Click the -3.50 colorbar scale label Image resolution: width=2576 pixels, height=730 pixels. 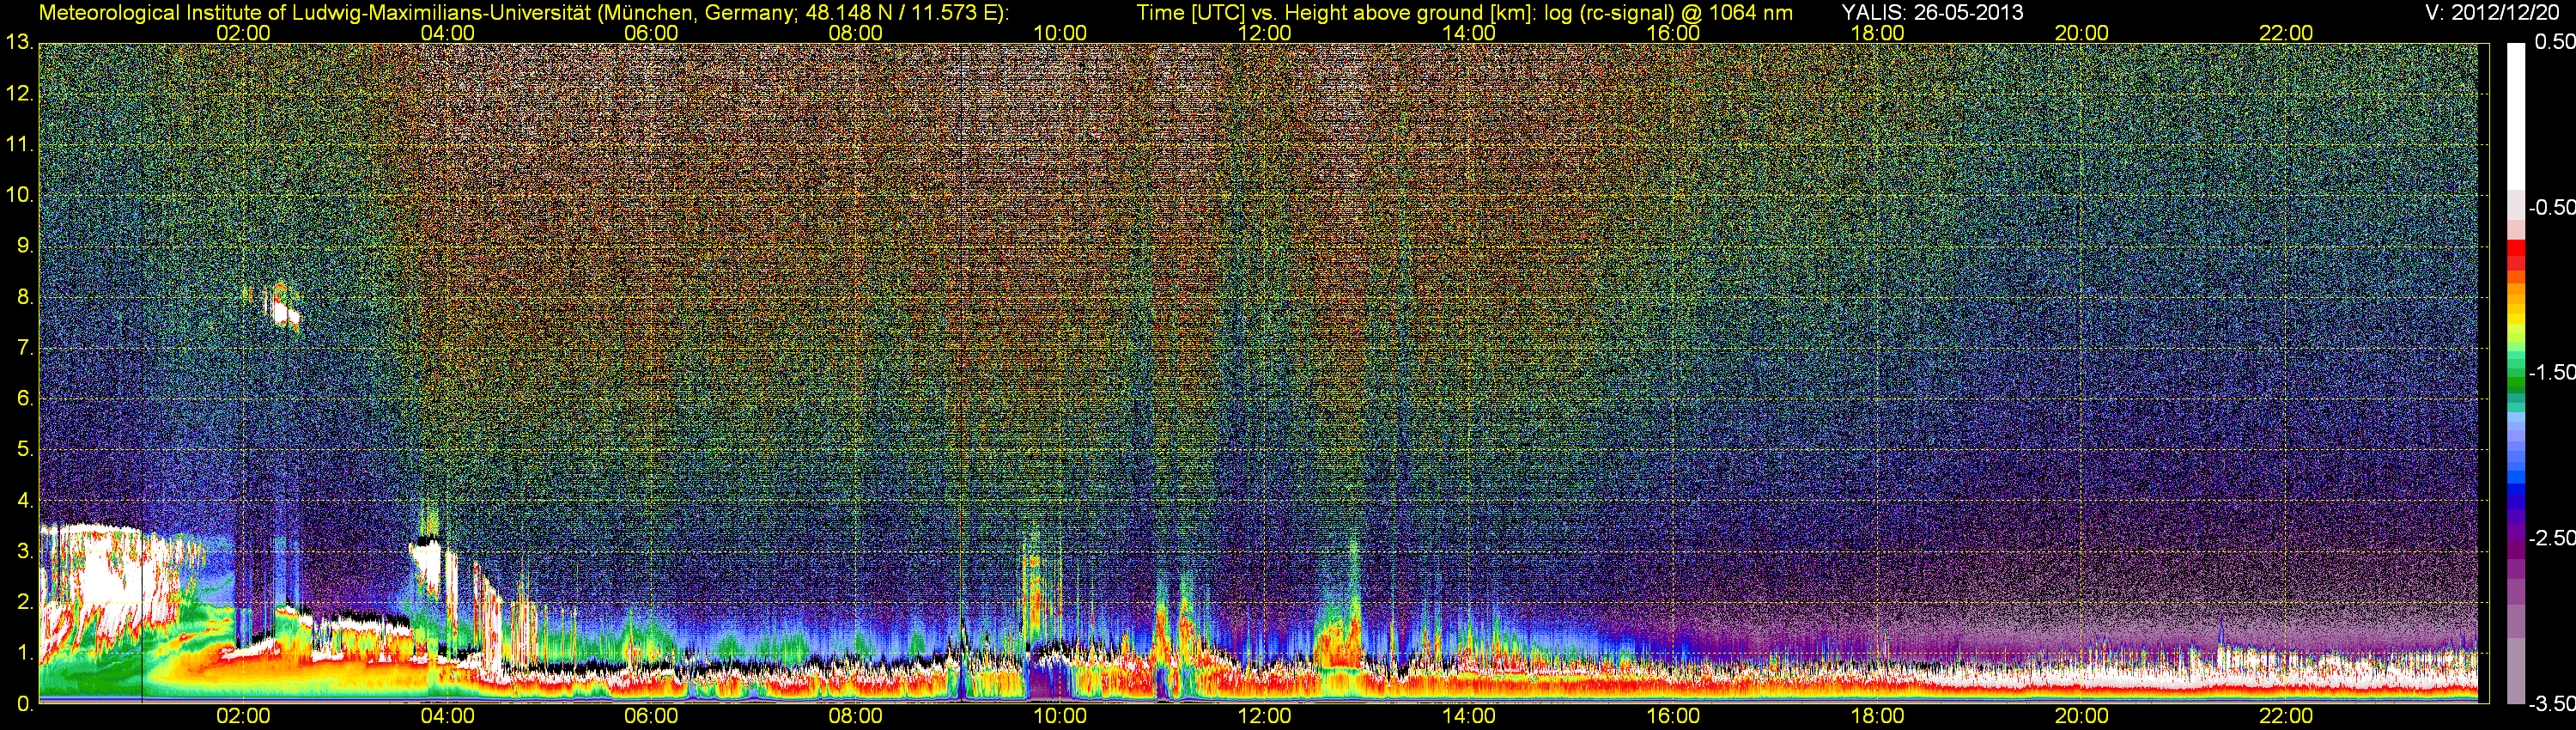[x=2551, y=704]
